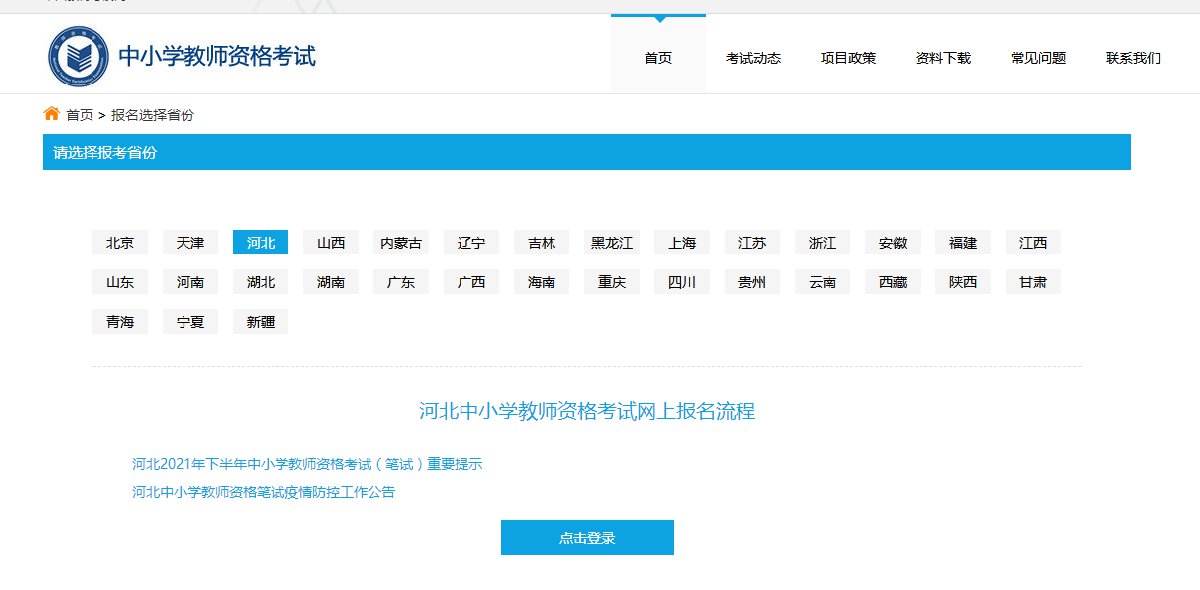Open the 河北2021年下半年笔试重要提示 link
The image size is (1200, 590).
(307, 464)
